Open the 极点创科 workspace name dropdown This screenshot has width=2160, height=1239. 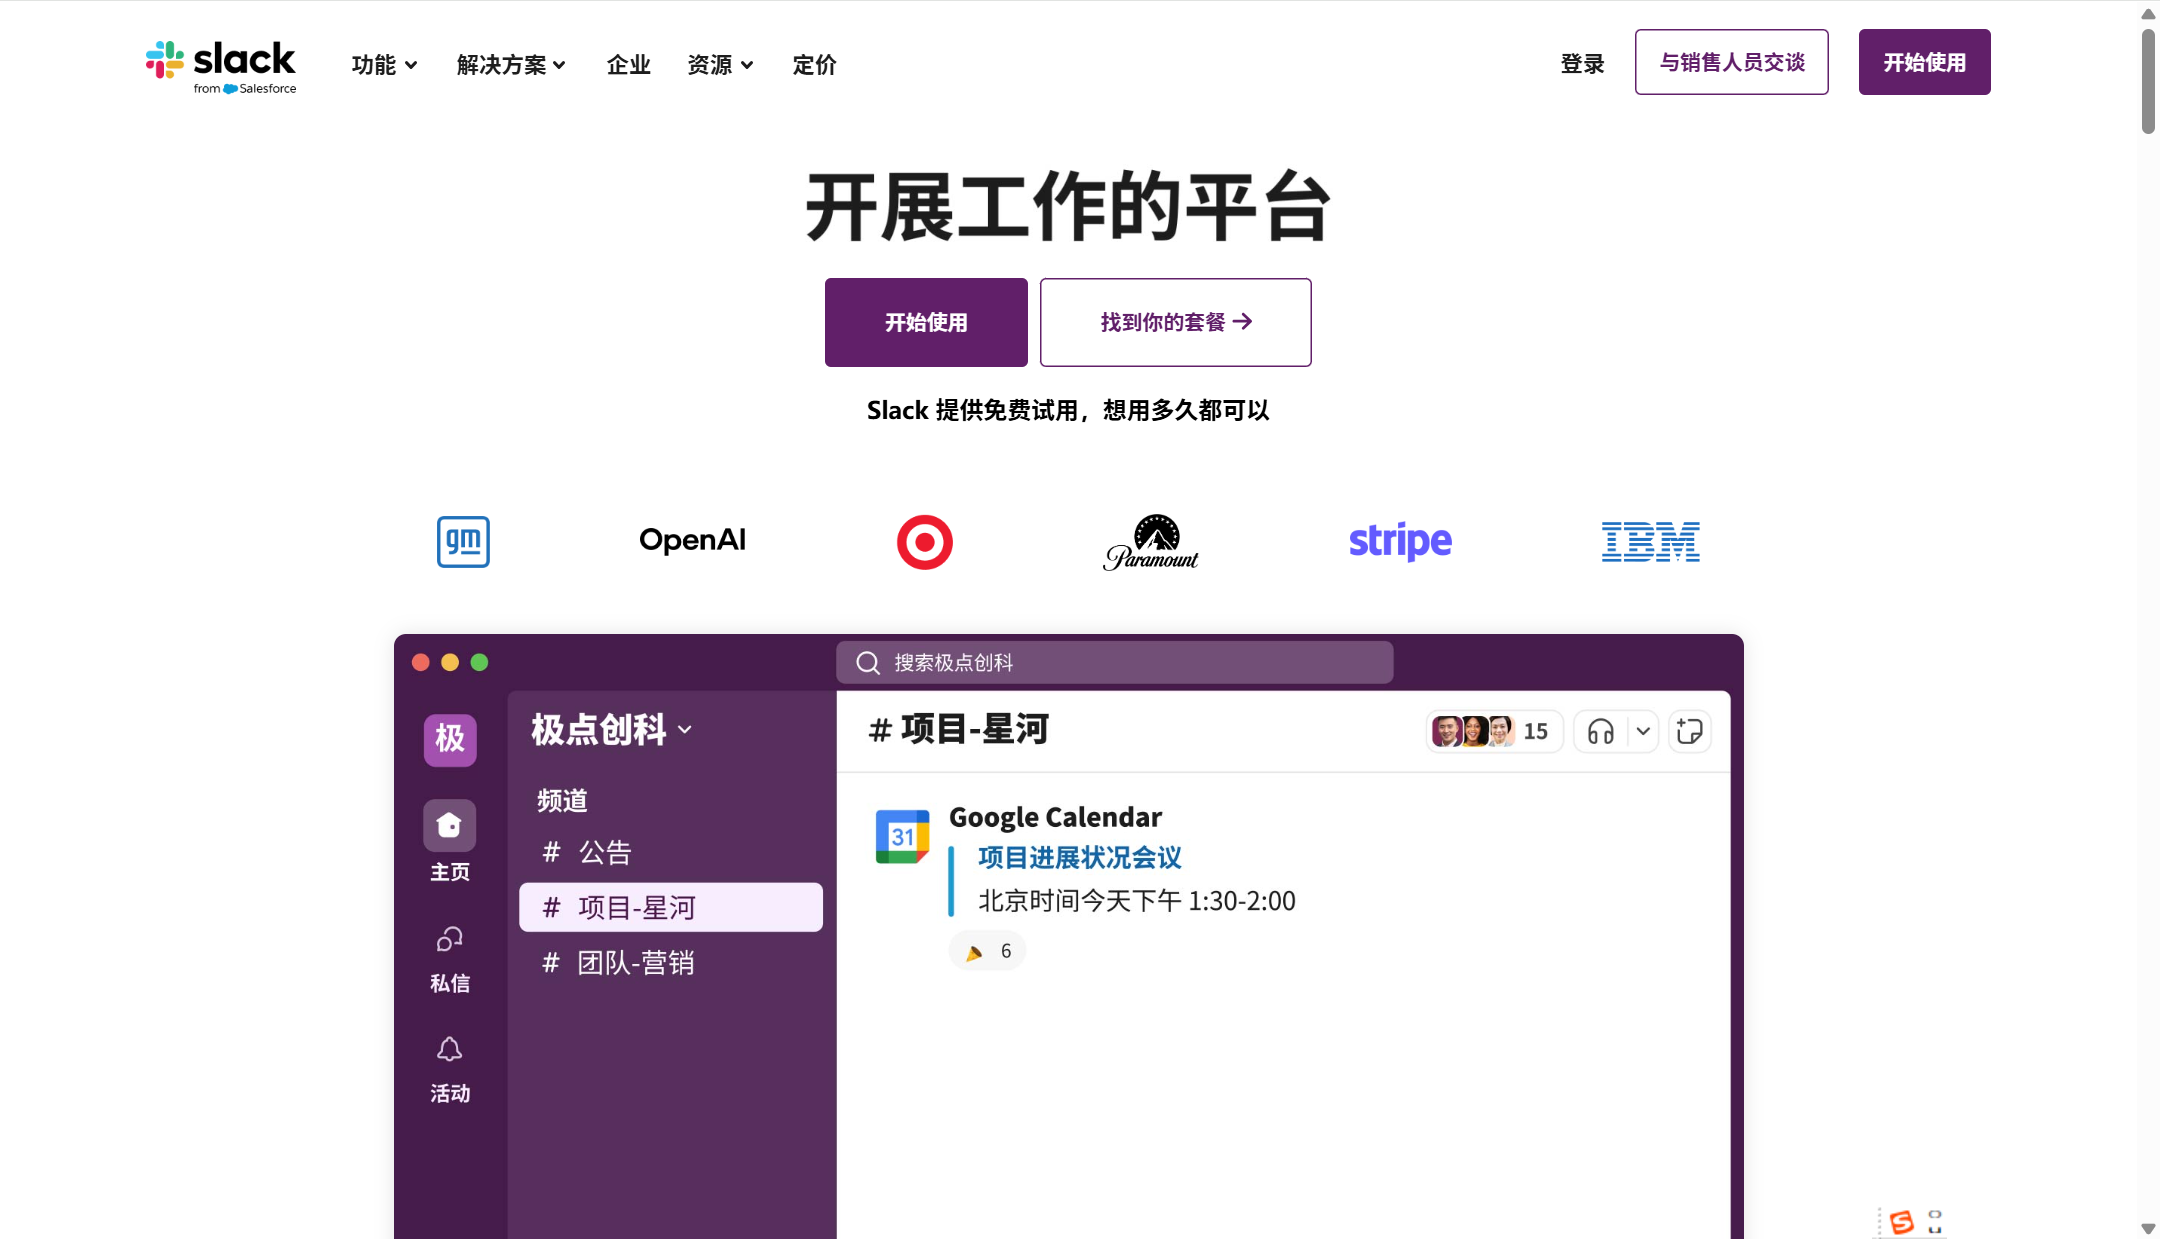tap(609, 729)
